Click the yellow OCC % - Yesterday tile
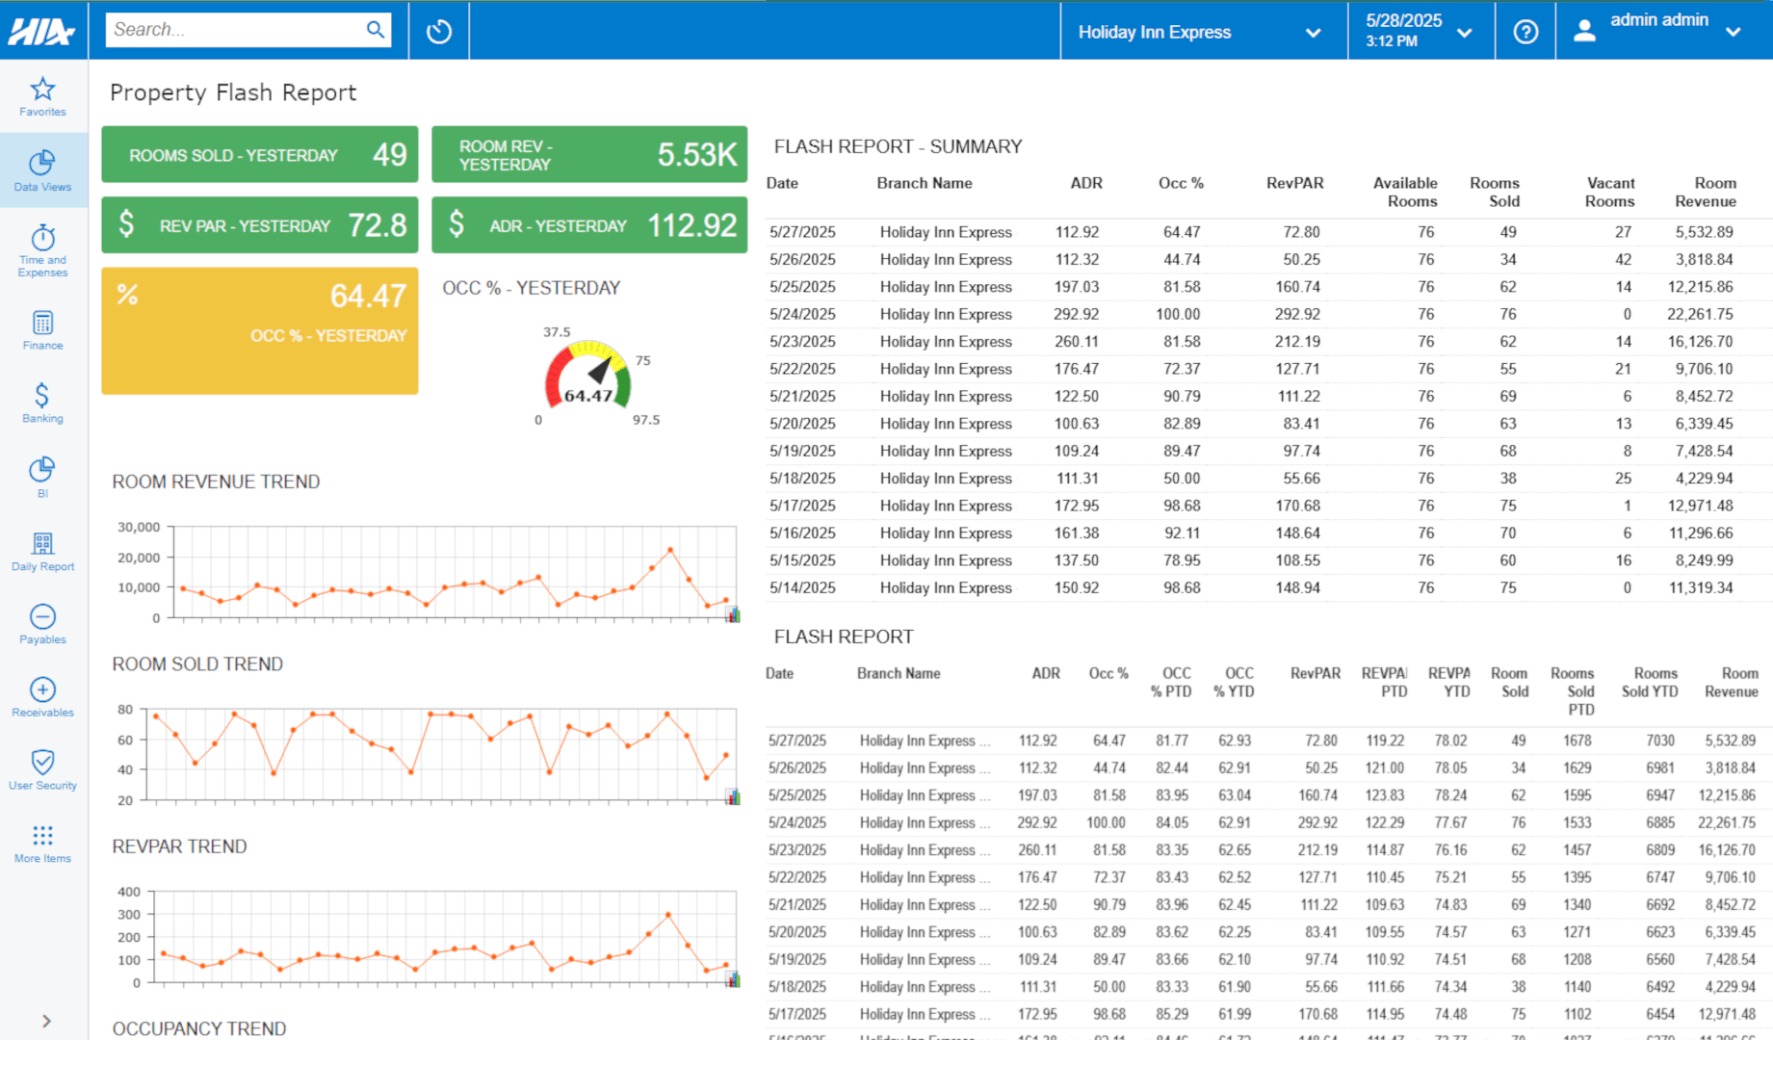Image resolution: width=1773 pixels, height=1080 pixels. coord(260,330)
